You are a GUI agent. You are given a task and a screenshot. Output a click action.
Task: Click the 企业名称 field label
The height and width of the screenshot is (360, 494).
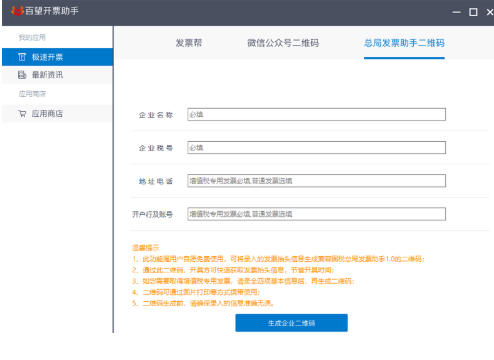(156, 115)
